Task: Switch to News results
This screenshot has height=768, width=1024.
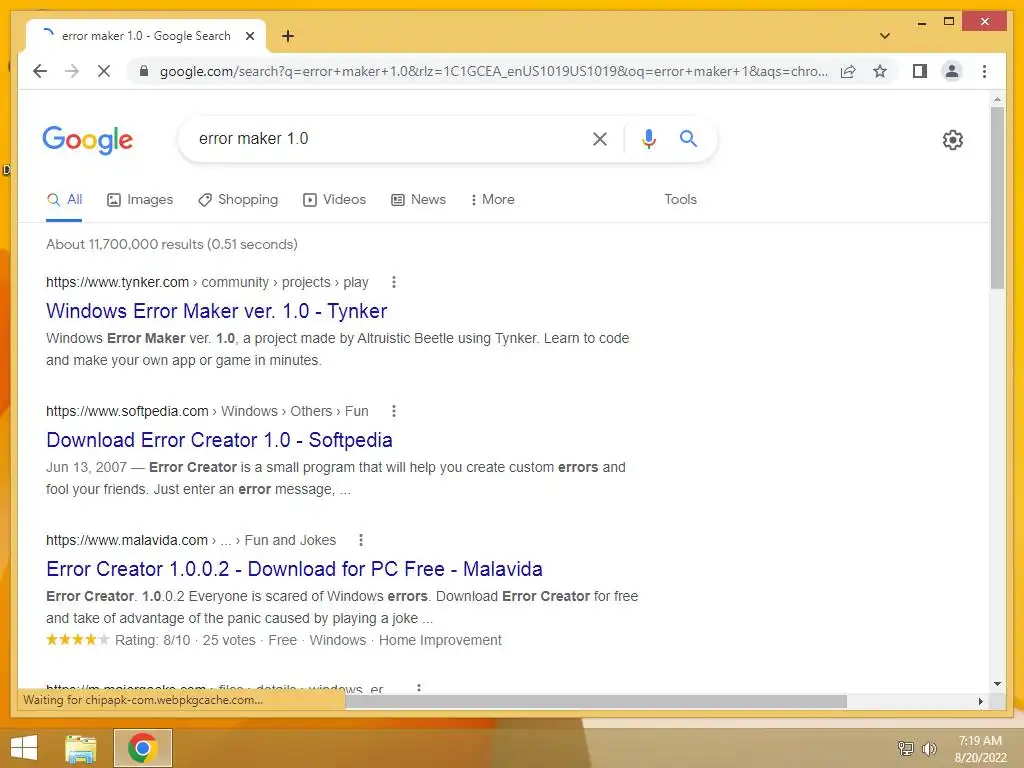Action: pos(418,200)
